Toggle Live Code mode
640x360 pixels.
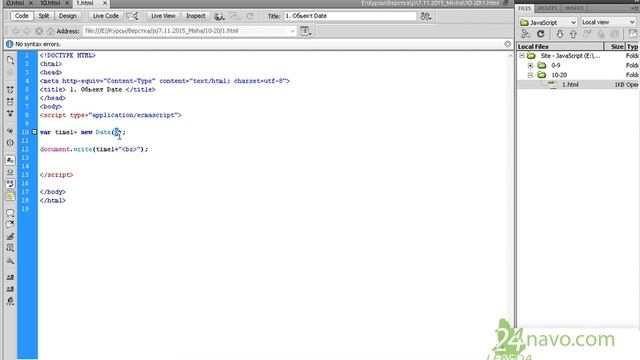point(105,16)
